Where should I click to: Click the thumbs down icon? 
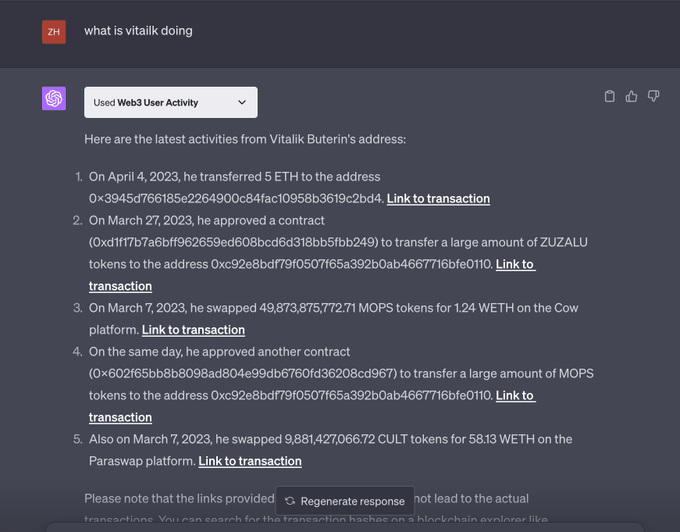click(x=654, y=97)
